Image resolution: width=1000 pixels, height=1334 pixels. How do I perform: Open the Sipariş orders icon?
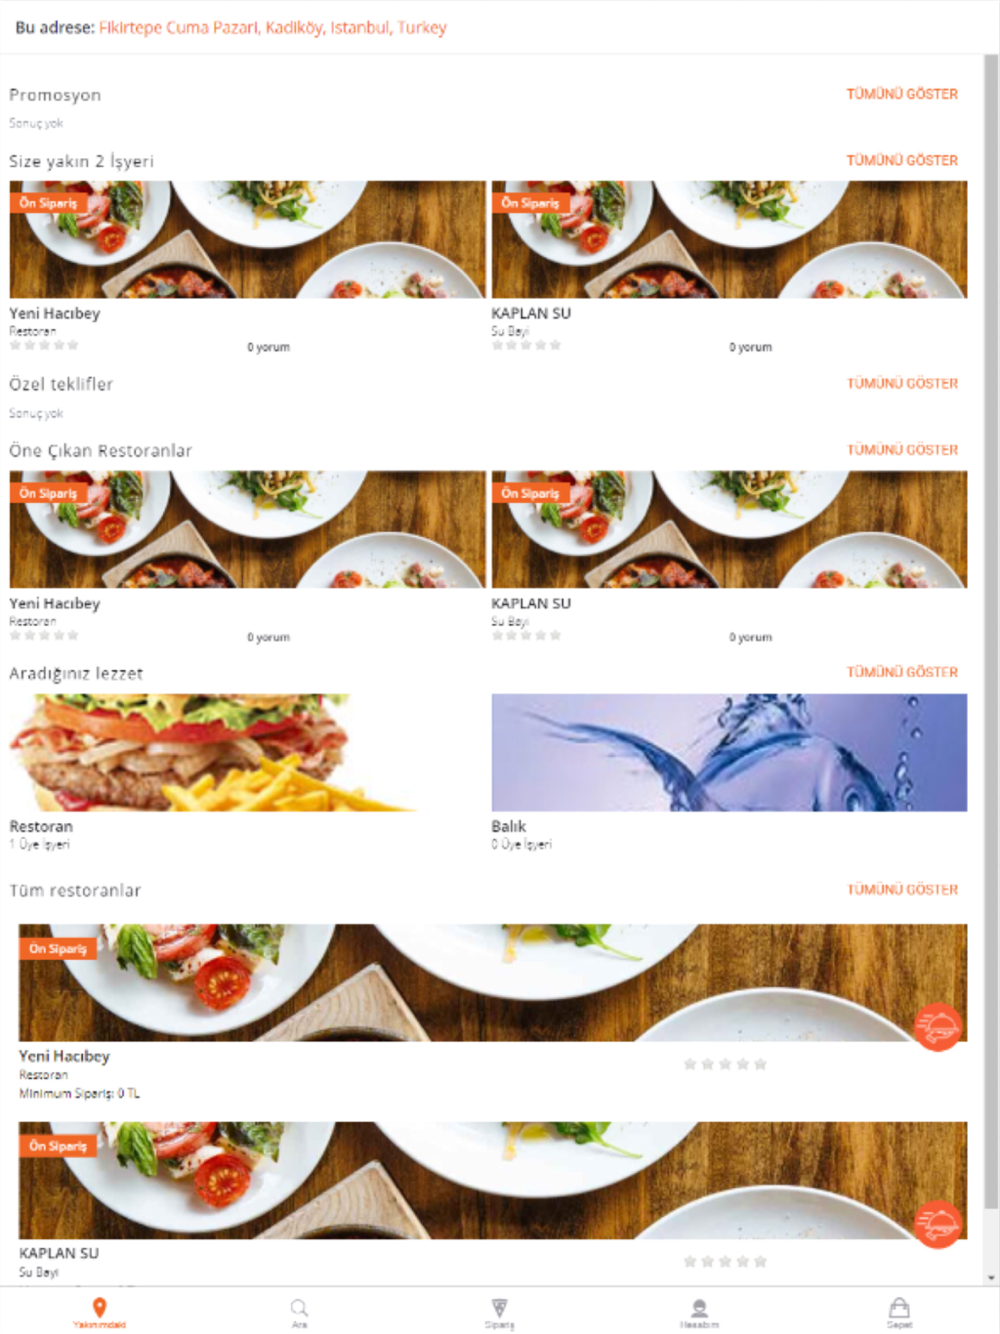click(499, 1308)
